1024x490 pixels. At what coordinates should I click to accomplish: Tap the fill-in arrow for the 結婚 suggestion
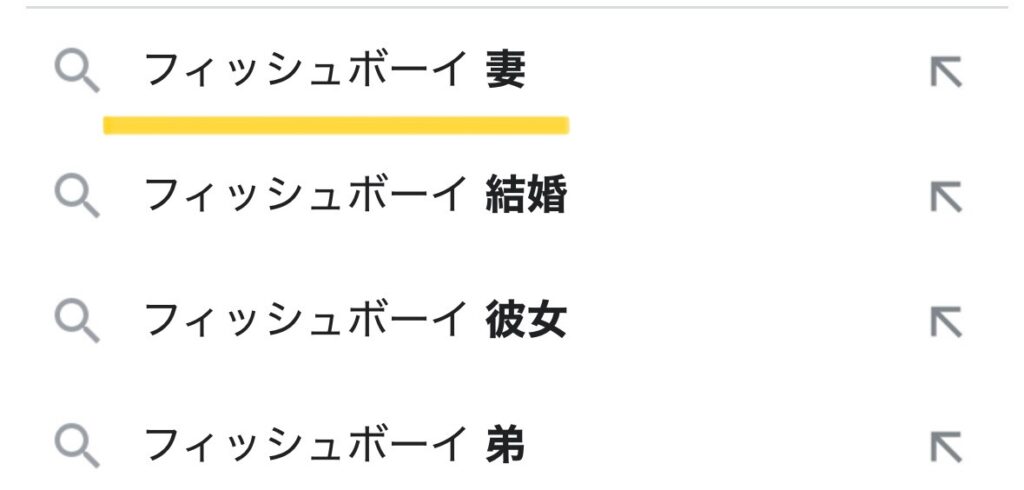[946, 197]
